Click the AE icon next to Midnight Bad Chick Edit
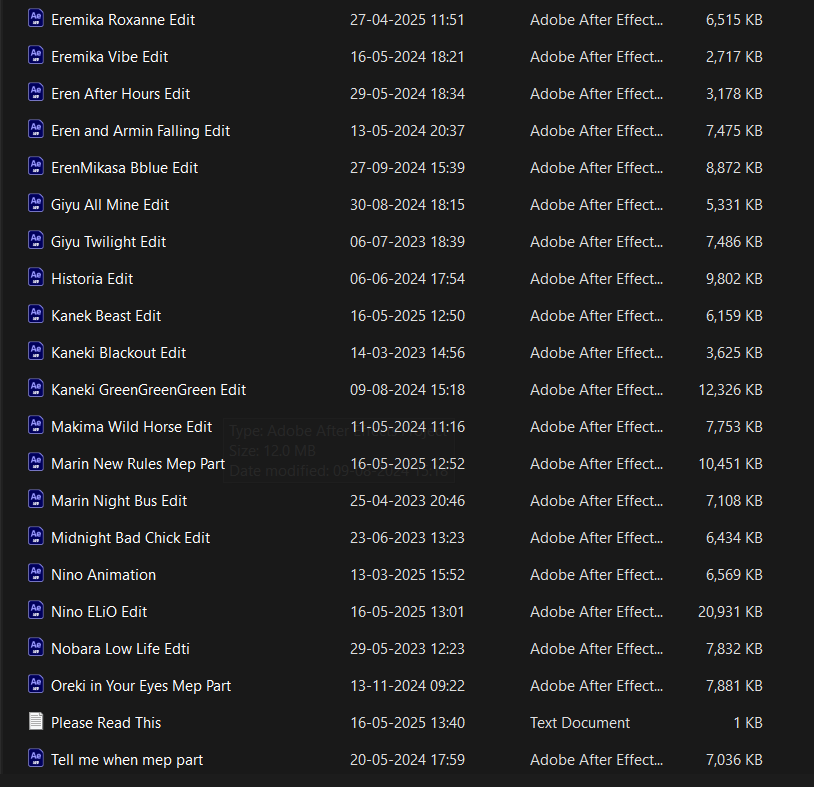 click(x=36, y=537)
